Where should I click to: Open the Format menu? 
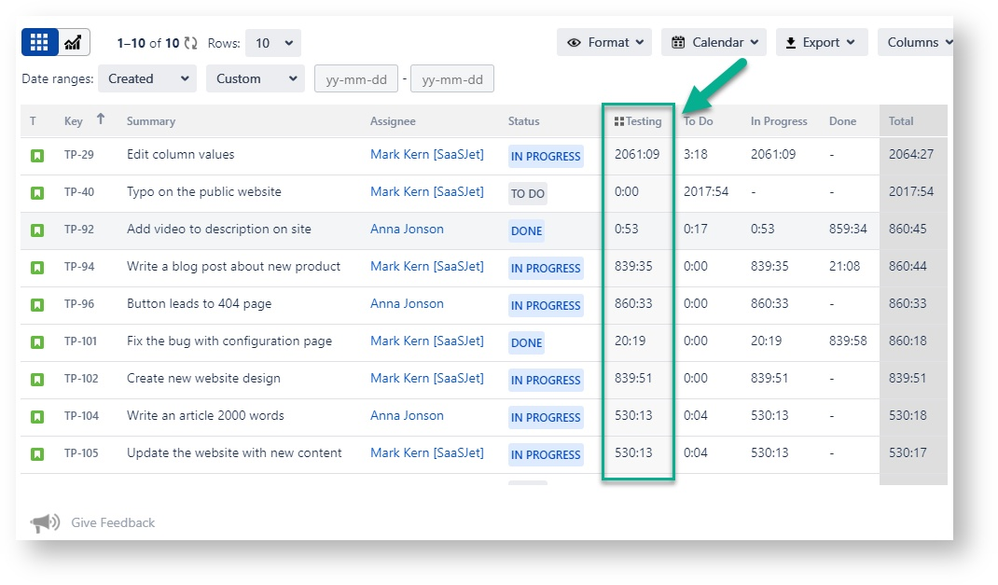click(x=604, y=42)
